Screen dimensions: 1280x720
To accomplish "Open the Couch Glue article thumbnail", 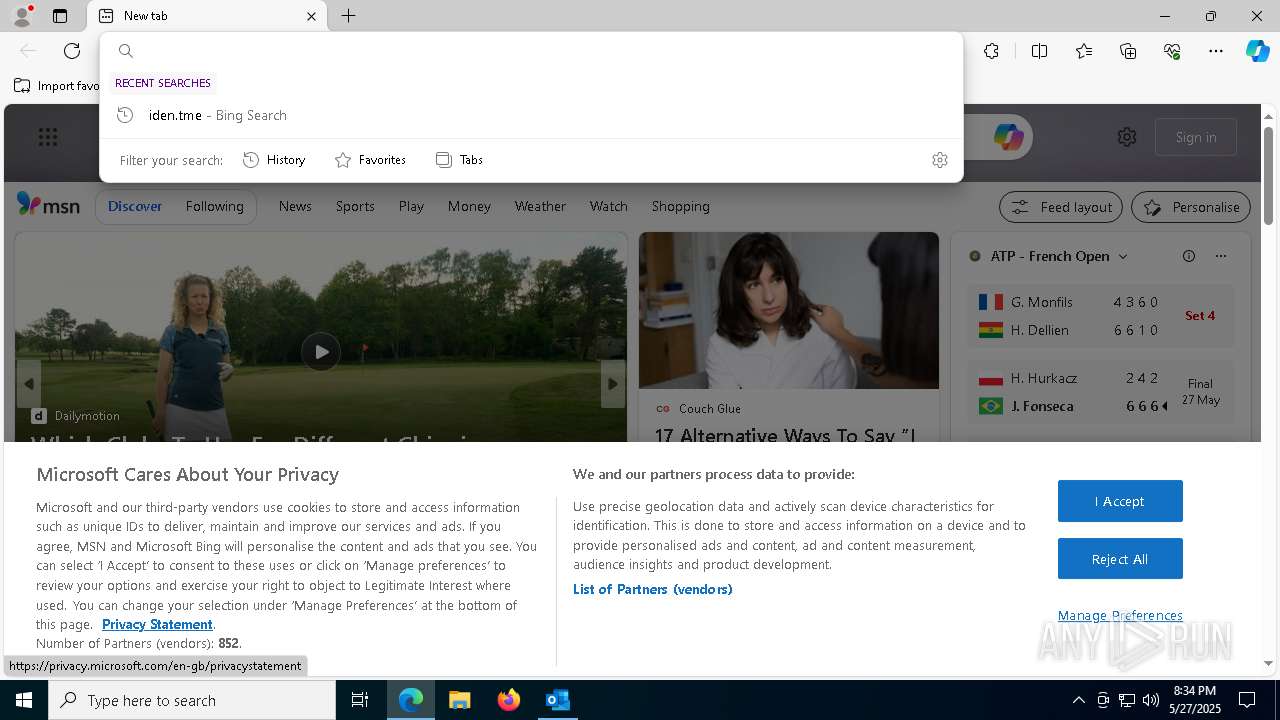I will (789, 310).
